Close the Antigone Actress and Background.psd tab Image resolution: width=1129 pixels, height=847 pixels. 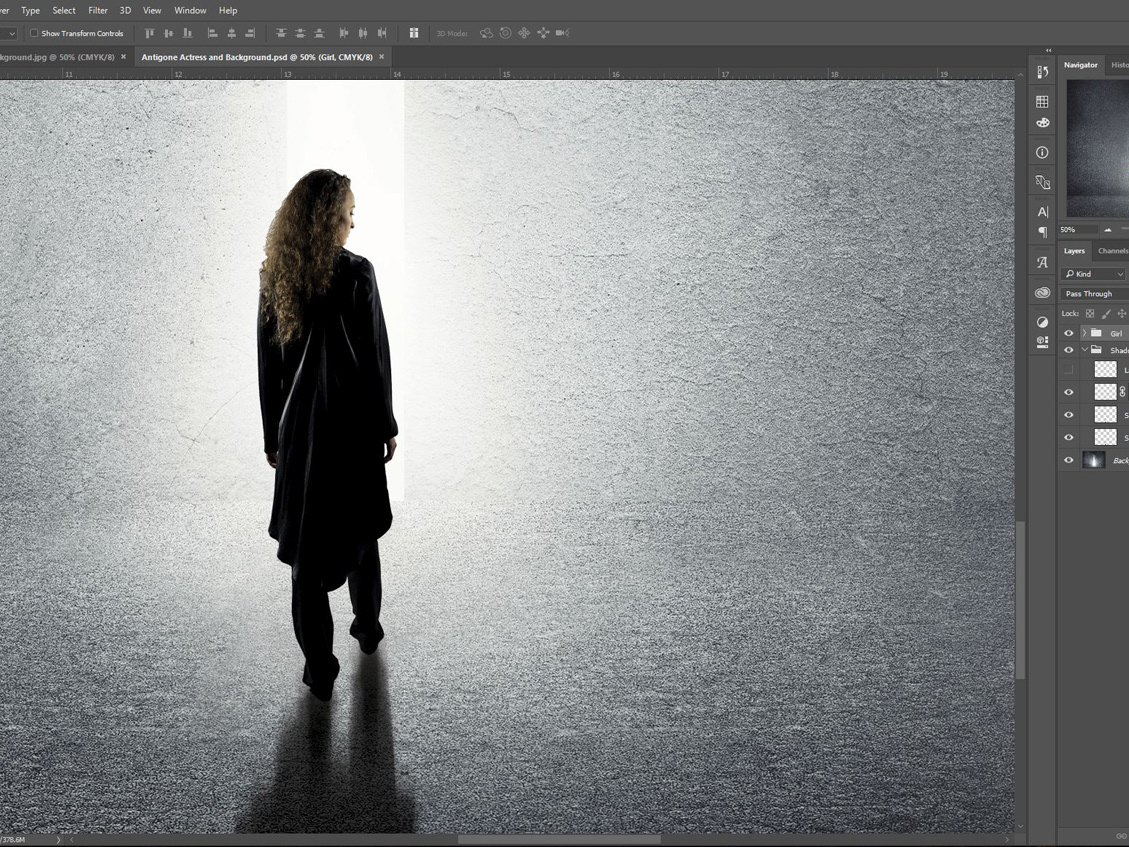(382, 57)
